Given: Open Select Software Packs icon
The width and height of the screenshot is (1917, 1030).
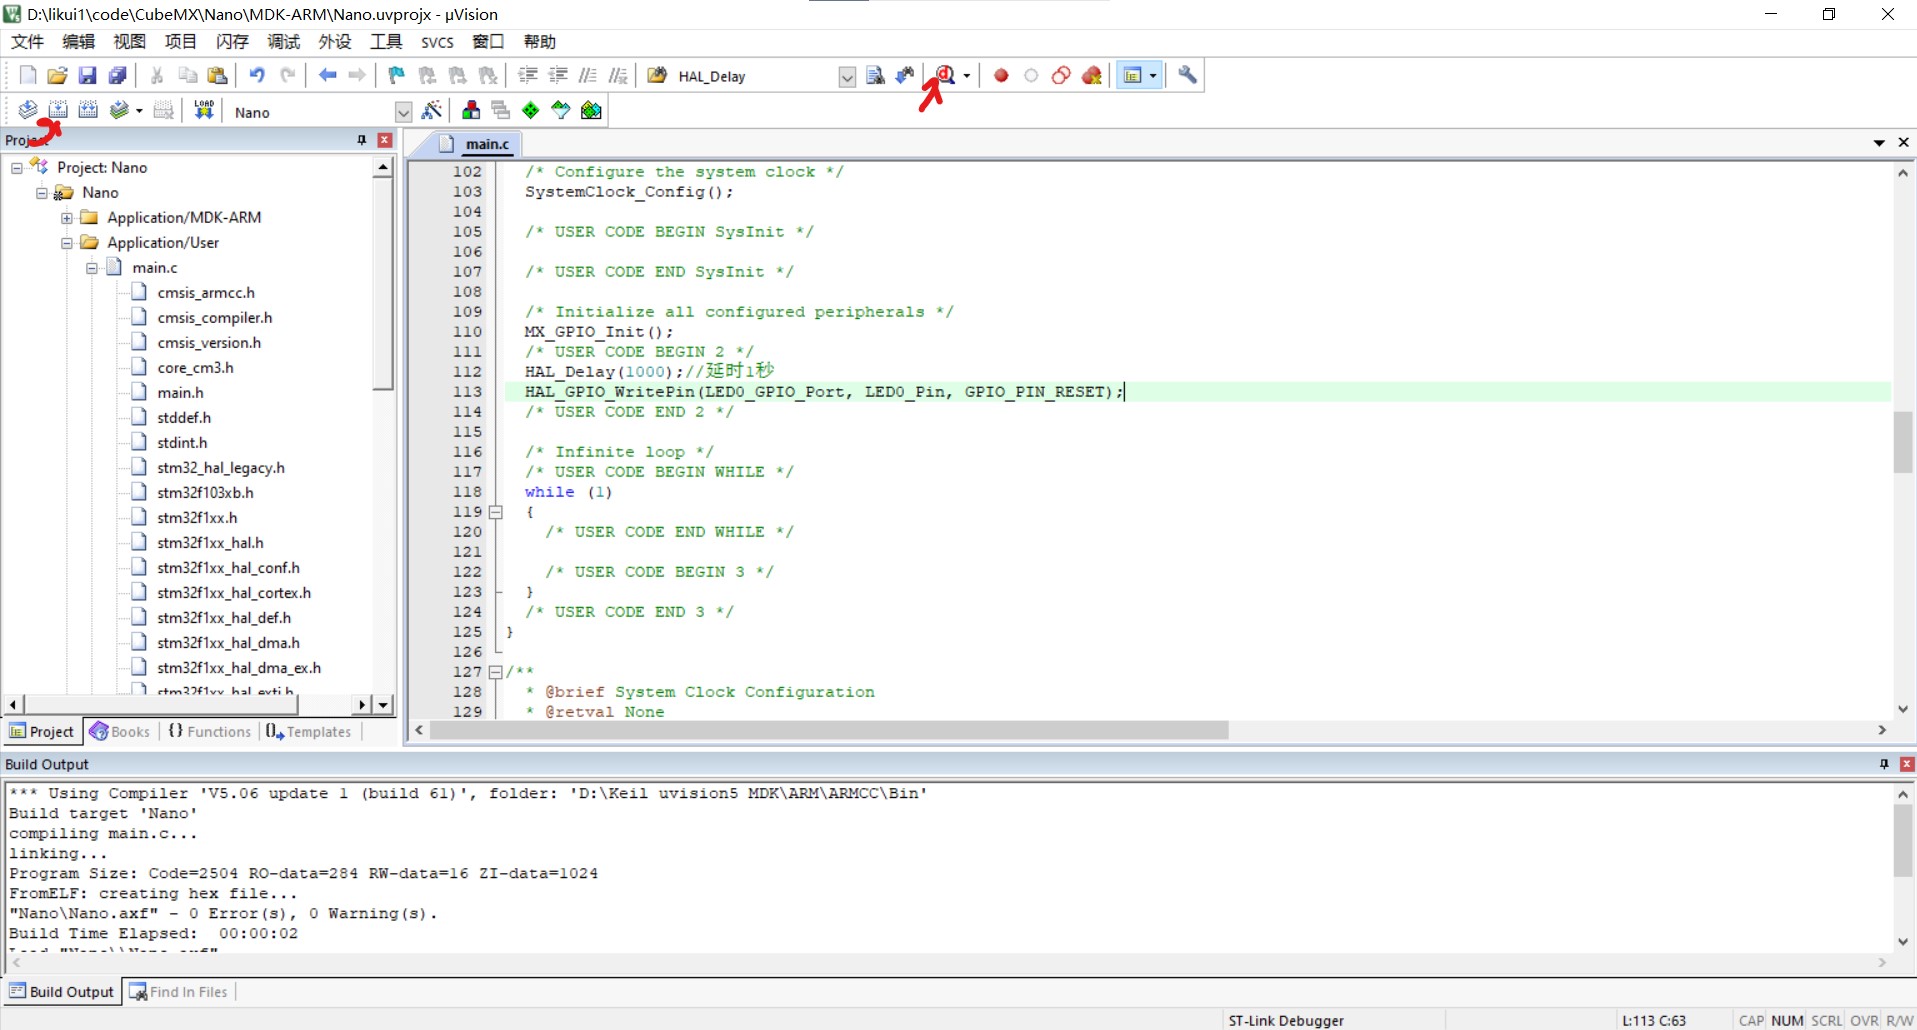Looking at the screenshot, I should pyautogui.click(x=561, y=111).
